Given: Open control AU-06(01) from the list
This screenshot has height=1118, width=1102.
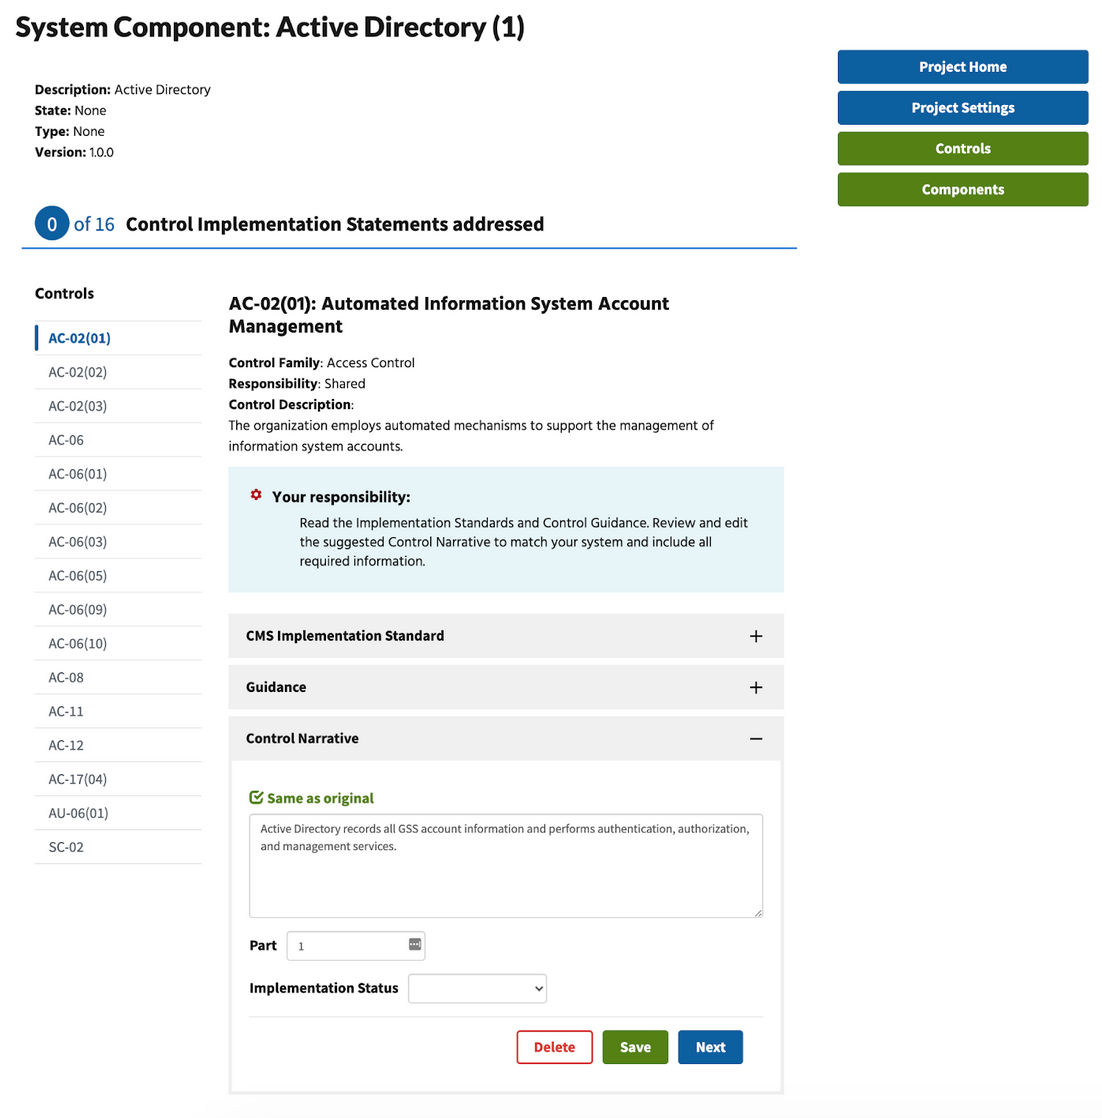Looking at the screenshot, I should (78, 813).
